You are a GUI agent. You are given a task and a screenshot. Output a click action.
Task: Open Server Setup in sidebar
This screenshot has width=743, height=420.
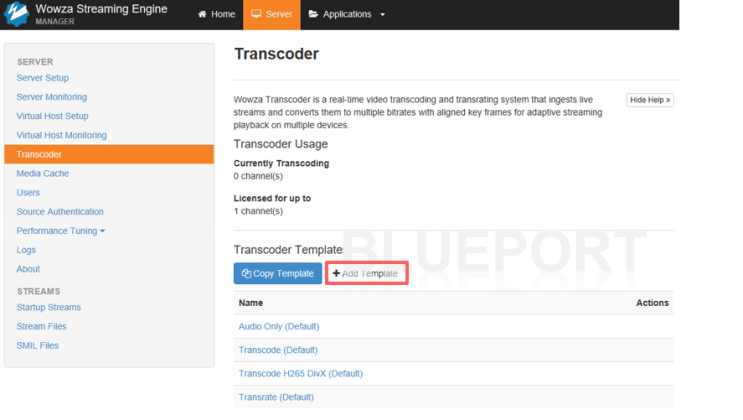coord(43,78)
